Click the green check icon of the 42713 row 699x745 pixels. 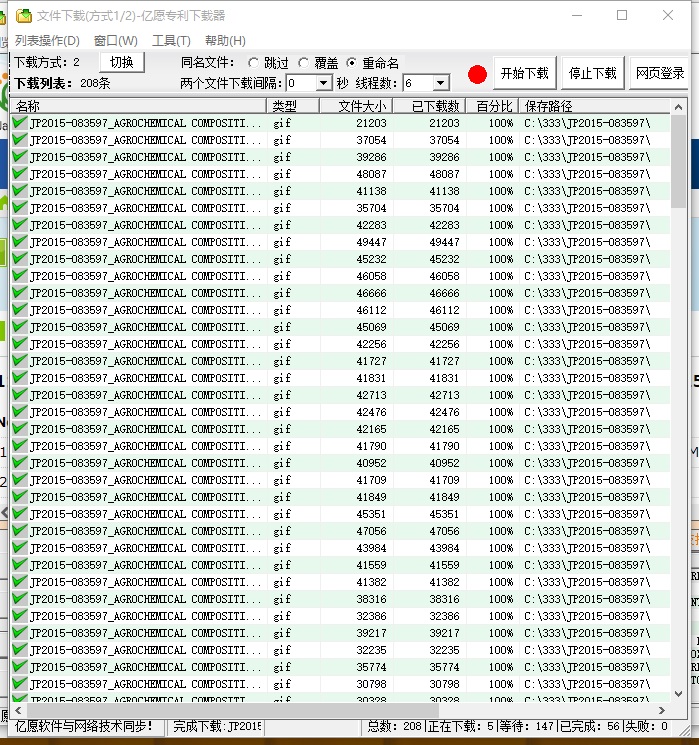[x=20, y=395]
